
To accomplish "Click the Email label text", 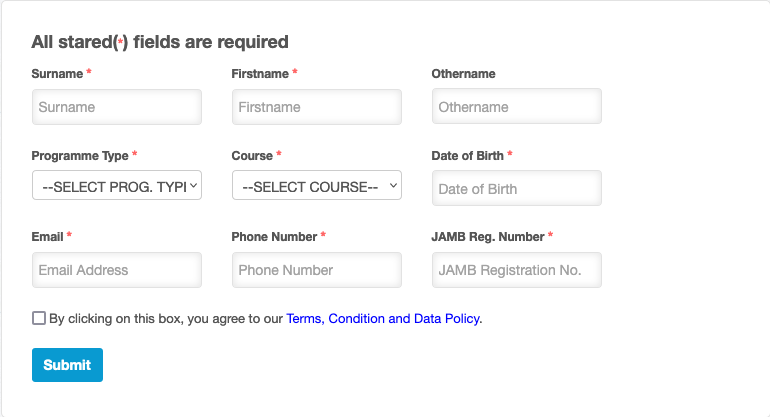I will (48, 237).
